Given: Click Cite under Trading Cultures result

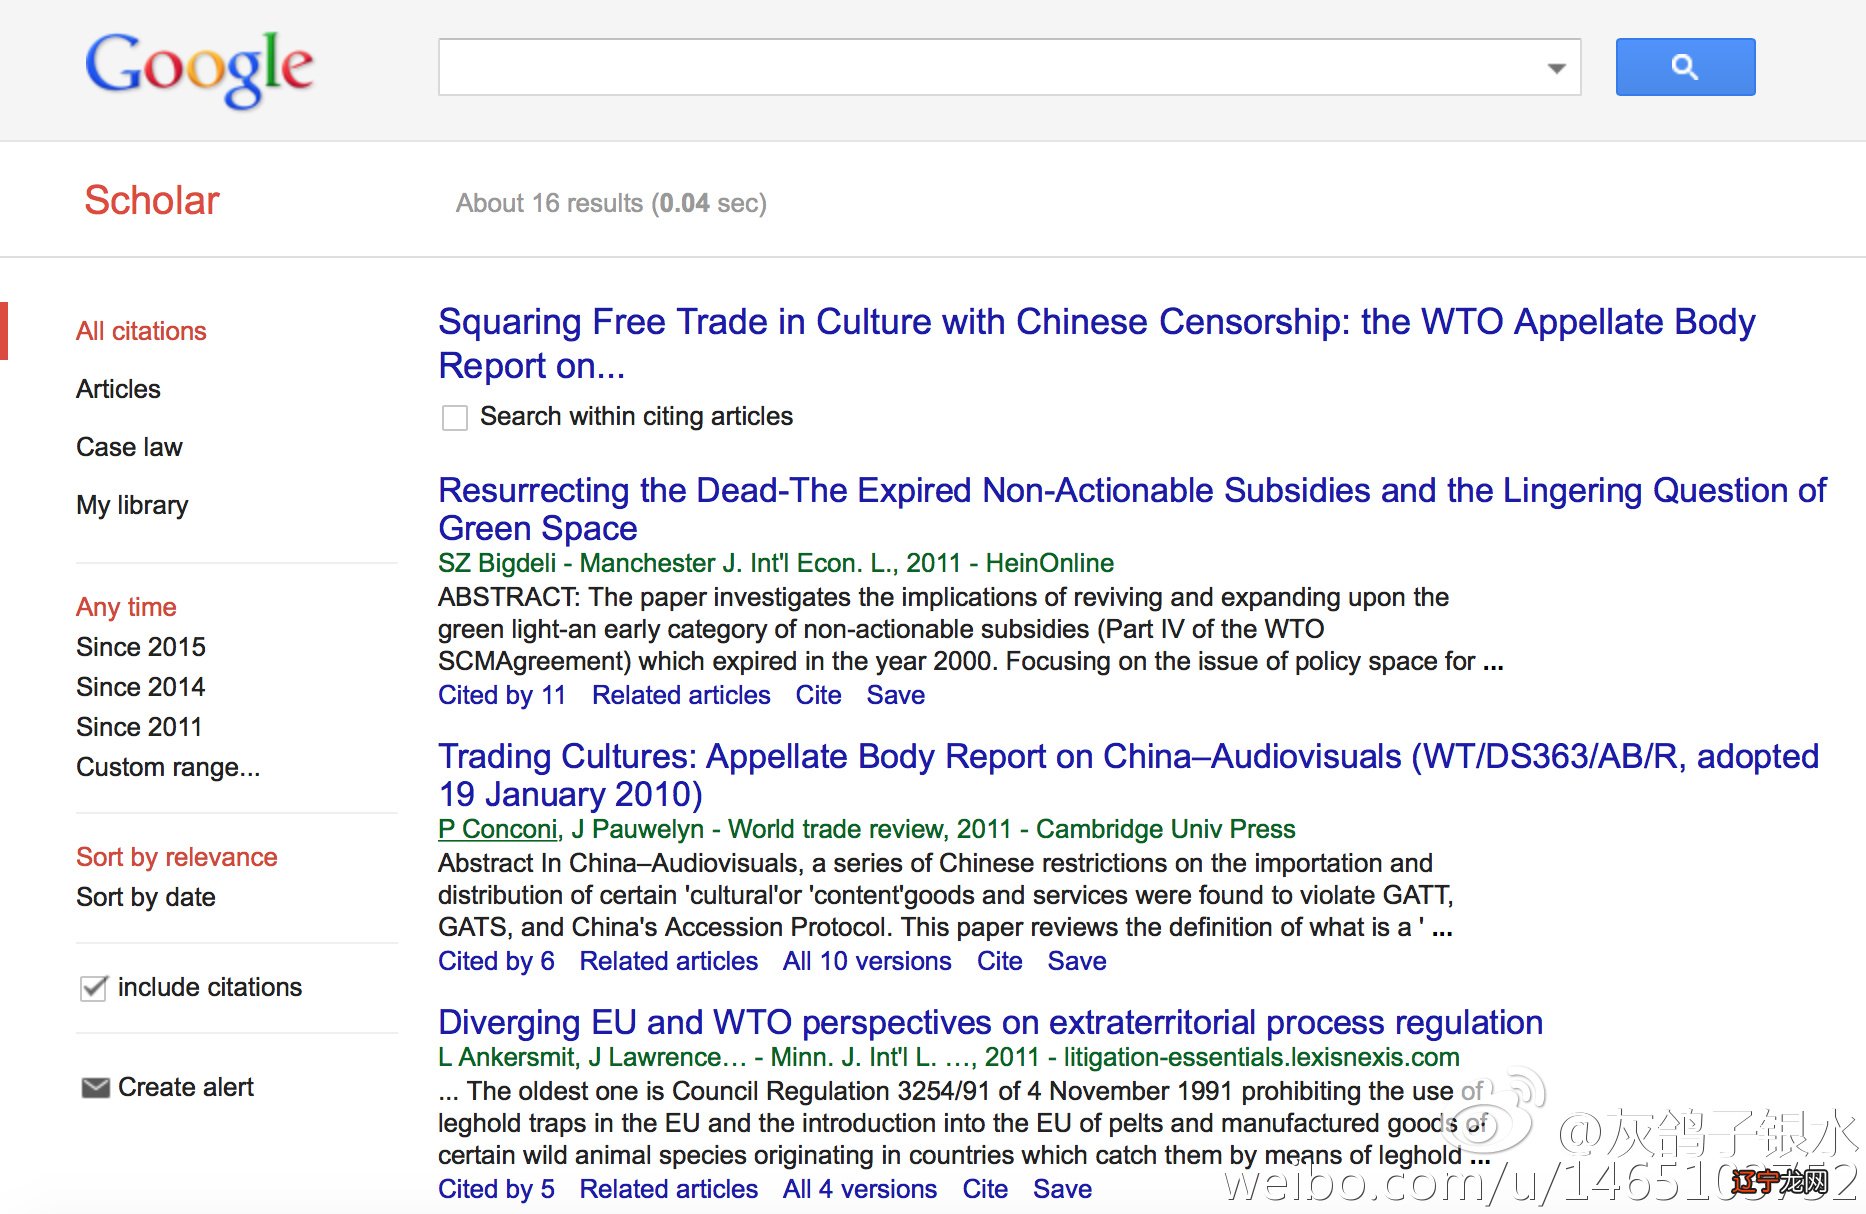Looking at the screenshot, I should (999, 961).
